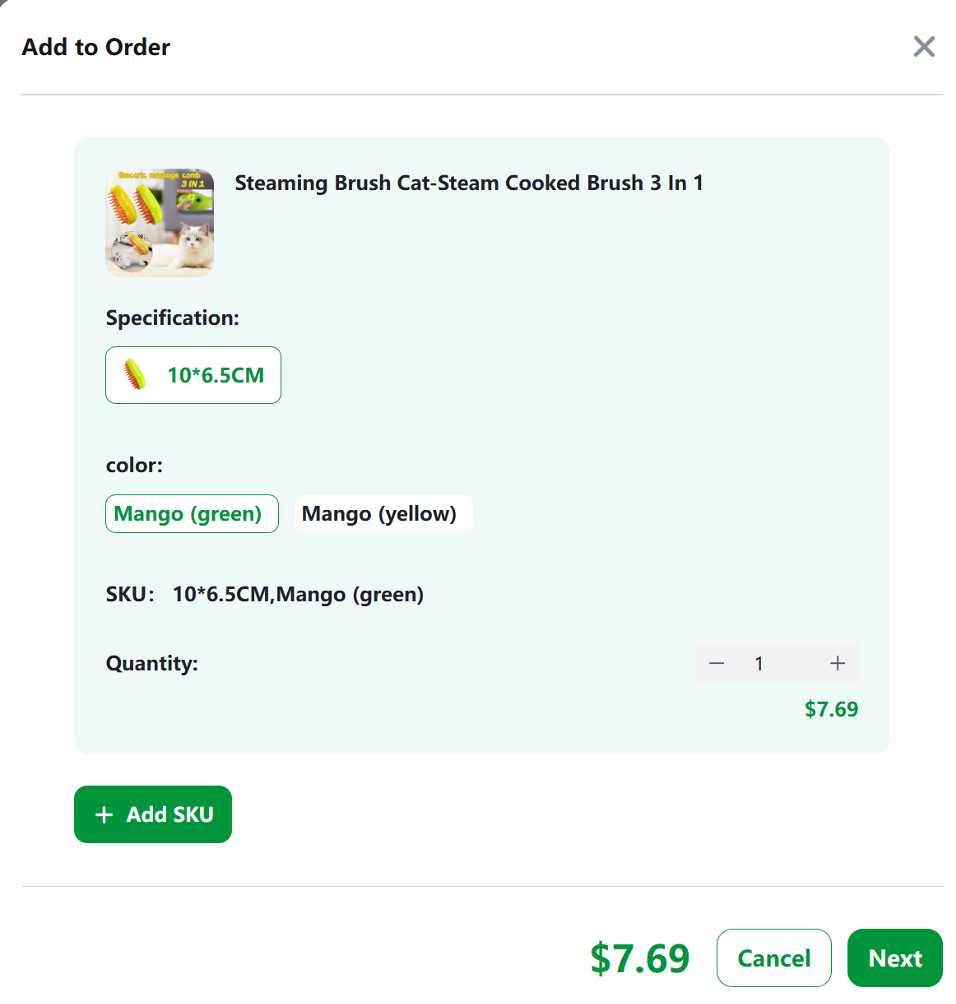The width and height of the screenshot is (956, 1004).
Task: Choose the Mango (green) color option
Action: pyautogui.click(x=191, y=514)
